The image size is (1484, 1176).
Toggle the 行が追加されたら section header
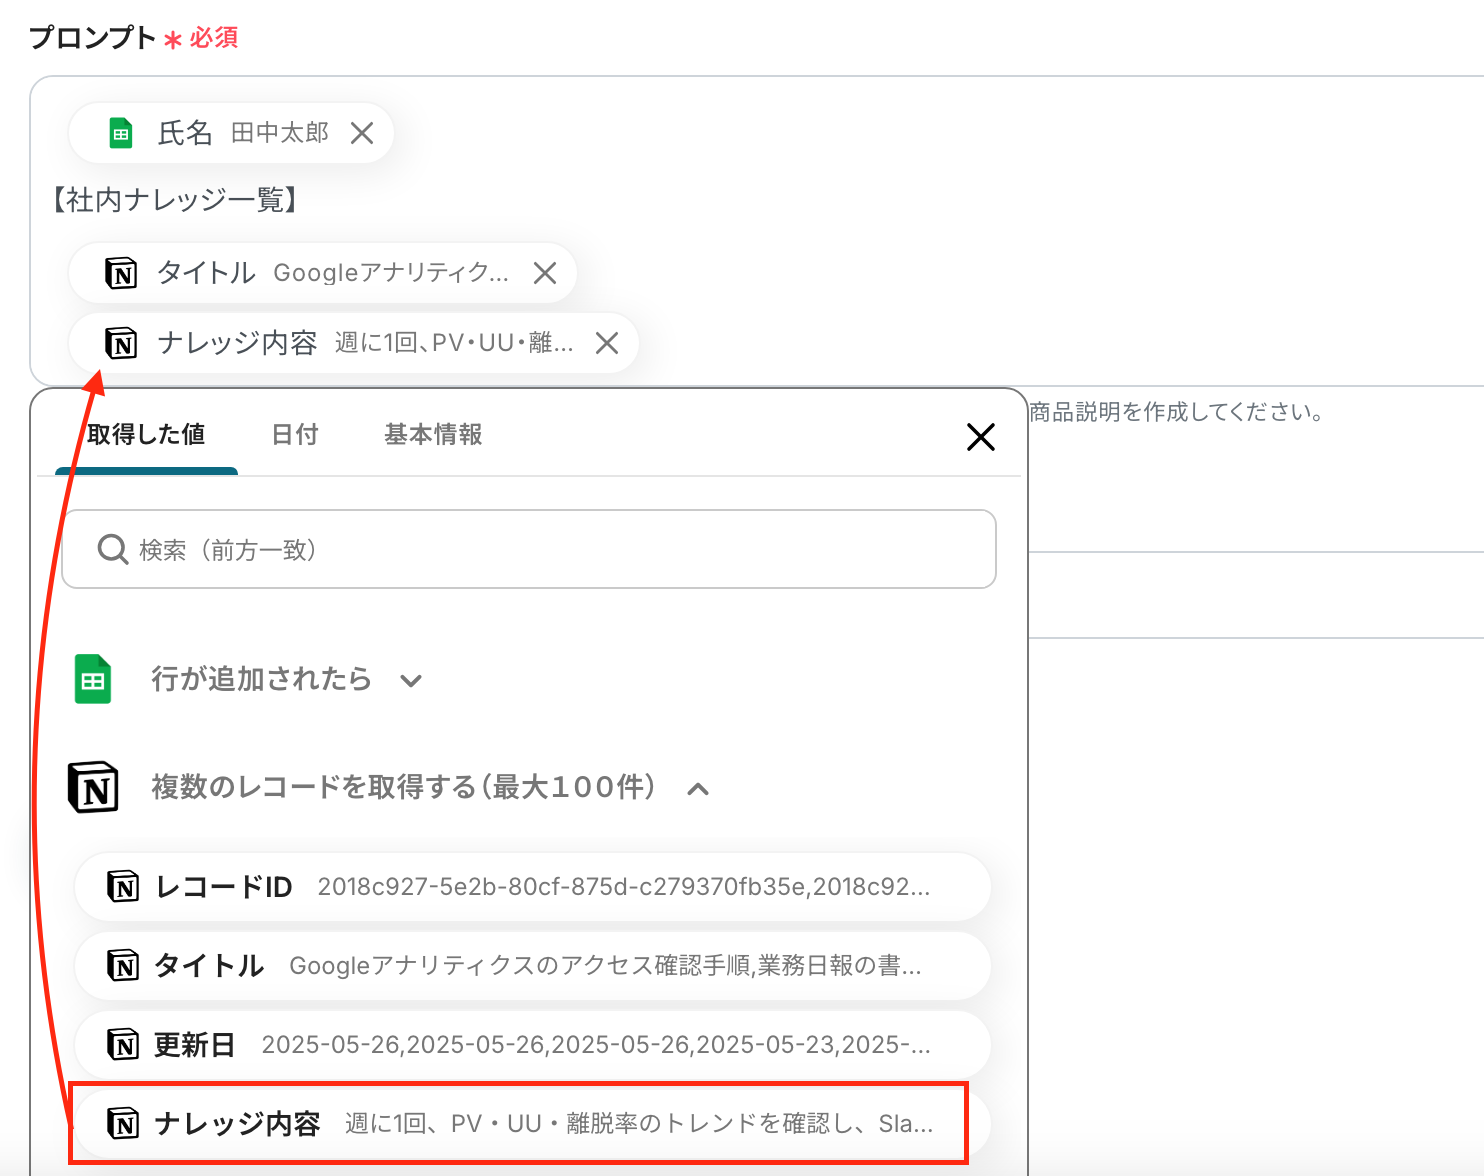pos(261,680)
